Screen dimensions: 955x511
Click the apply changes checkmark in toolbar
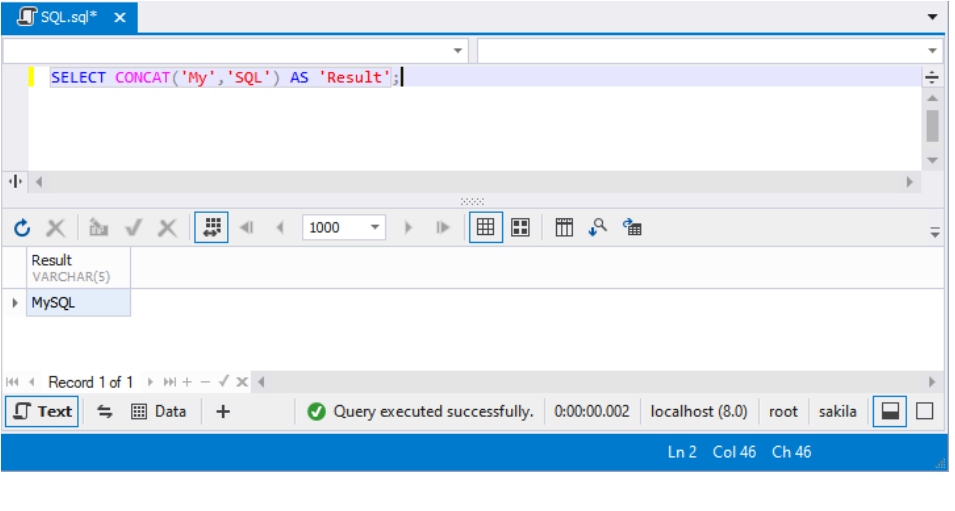pyautogui.click(x=133, y=228)
